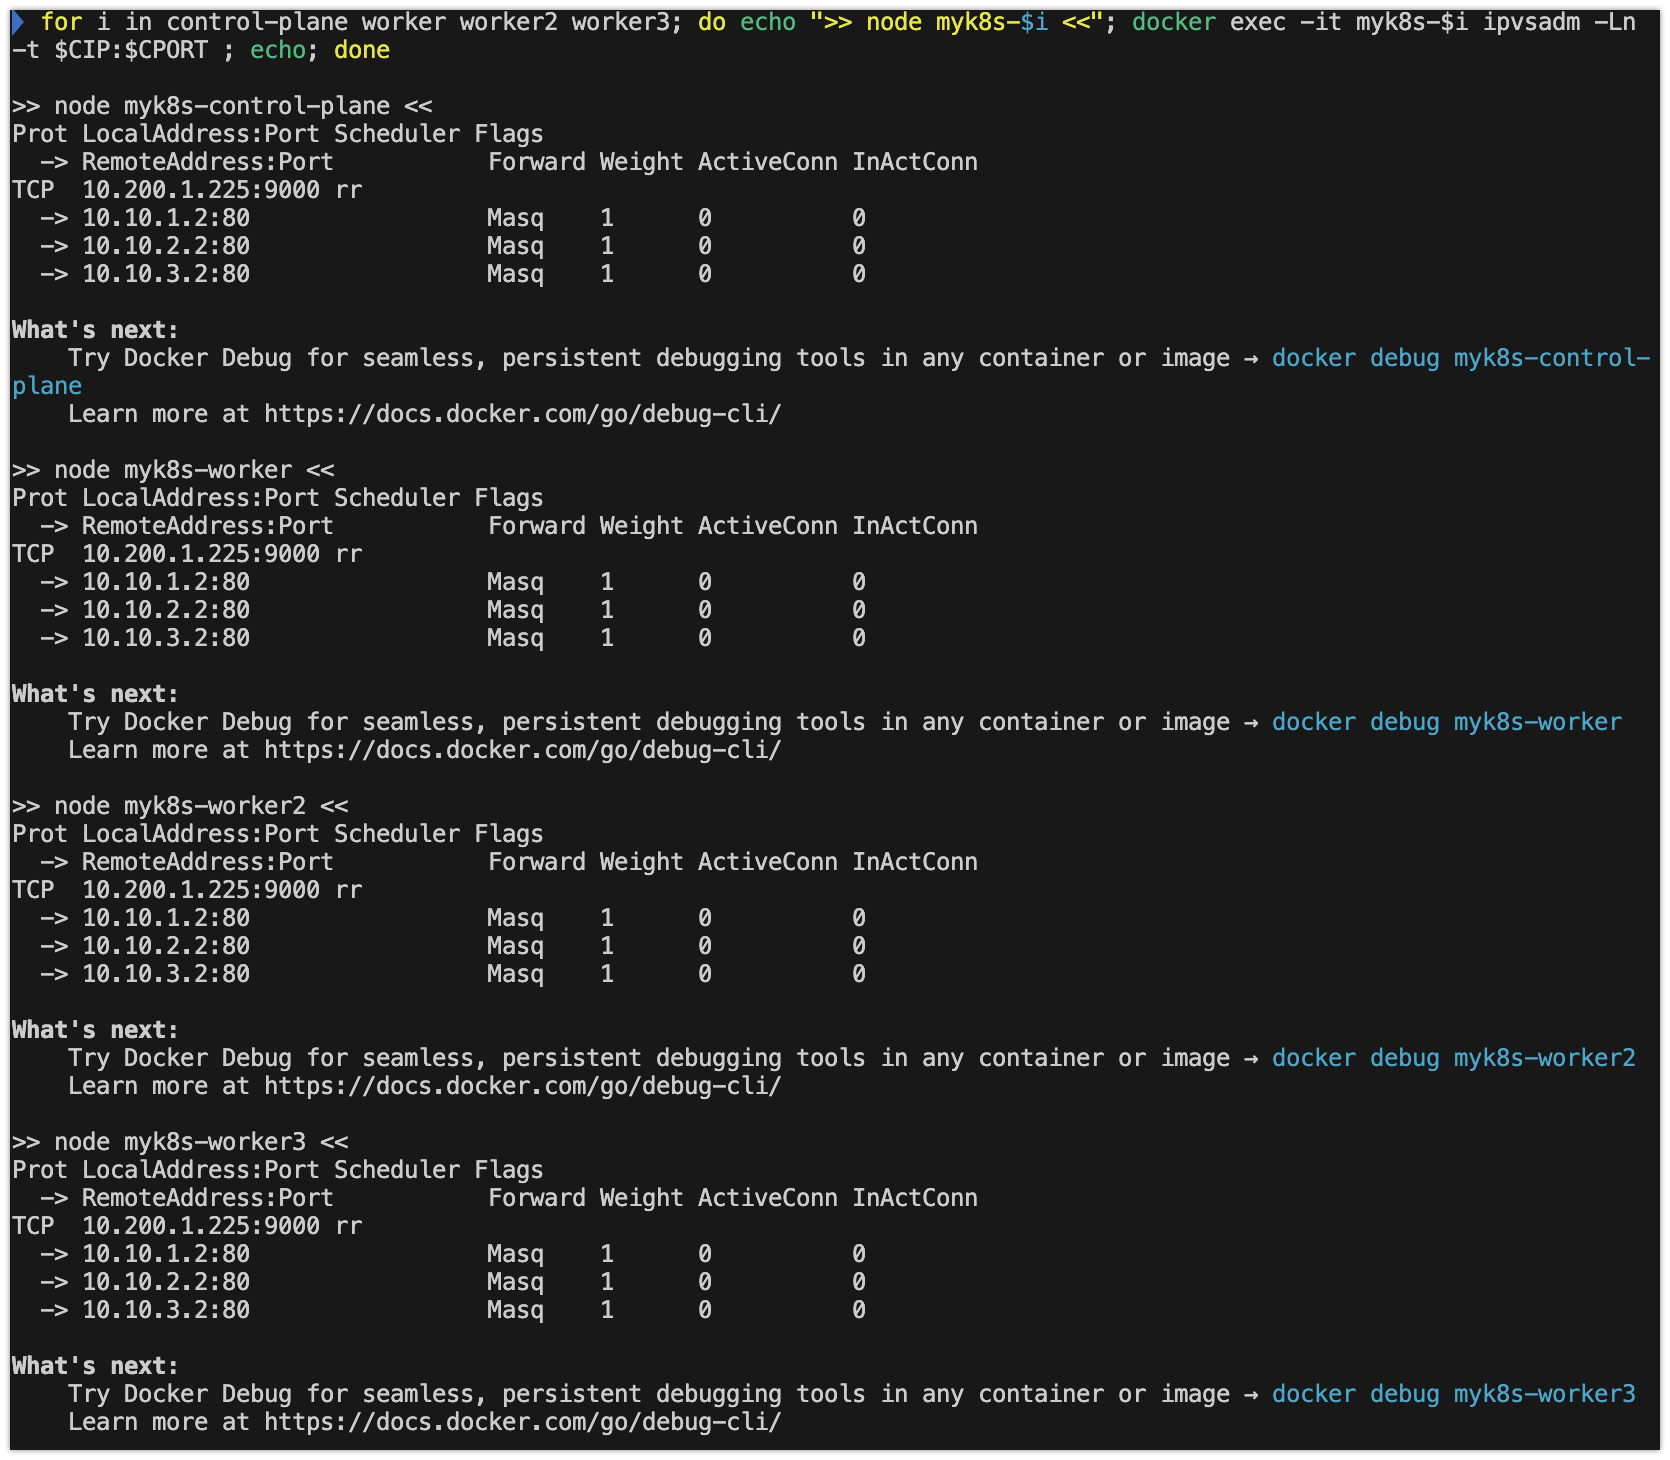Click 'ActiveConn' column header under myk8s-worker2
This screenshot has width=1670, height=1460.
768,862
